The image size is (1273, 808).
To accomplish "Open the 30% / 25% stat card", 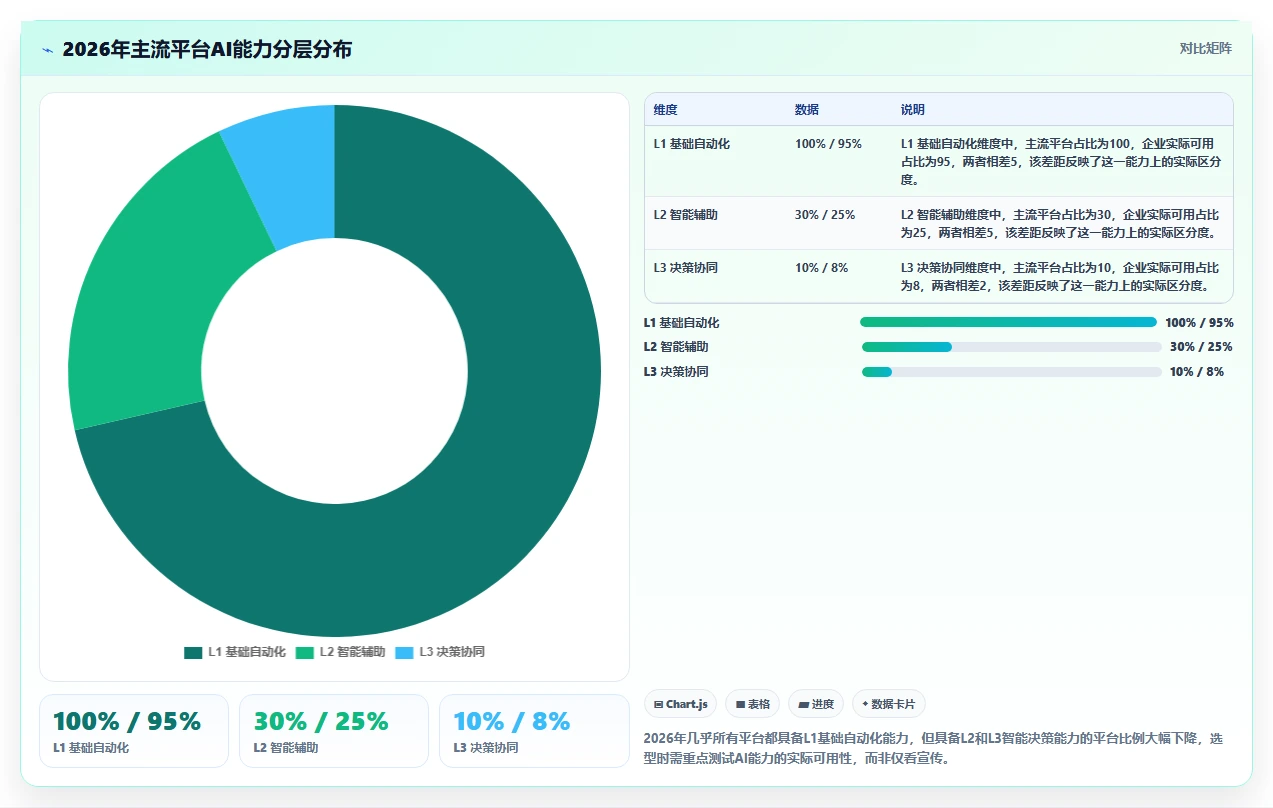I will tap(334, 731).
